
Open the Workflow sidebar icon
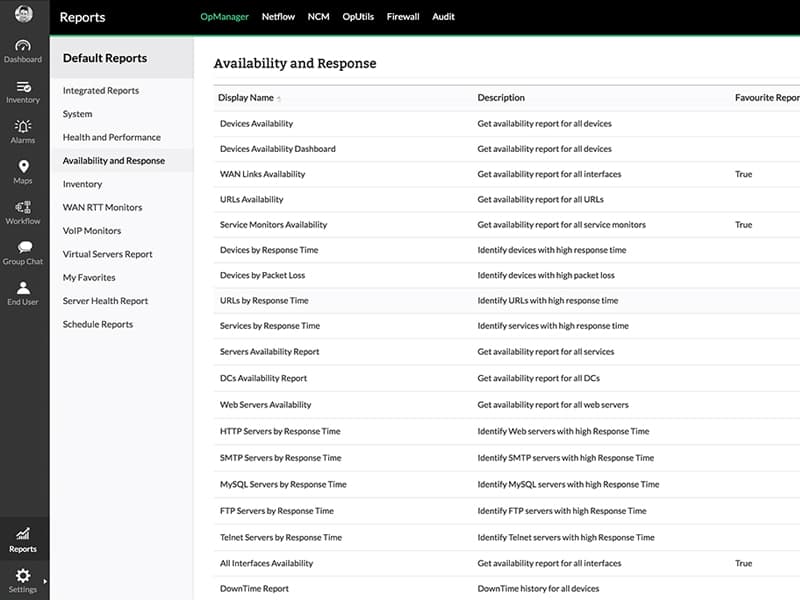(23, 207)
